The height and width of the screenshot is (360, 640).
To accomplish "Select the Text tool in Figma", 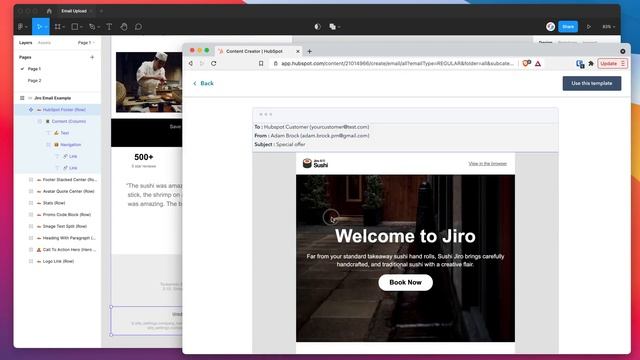I will [109, 27].
